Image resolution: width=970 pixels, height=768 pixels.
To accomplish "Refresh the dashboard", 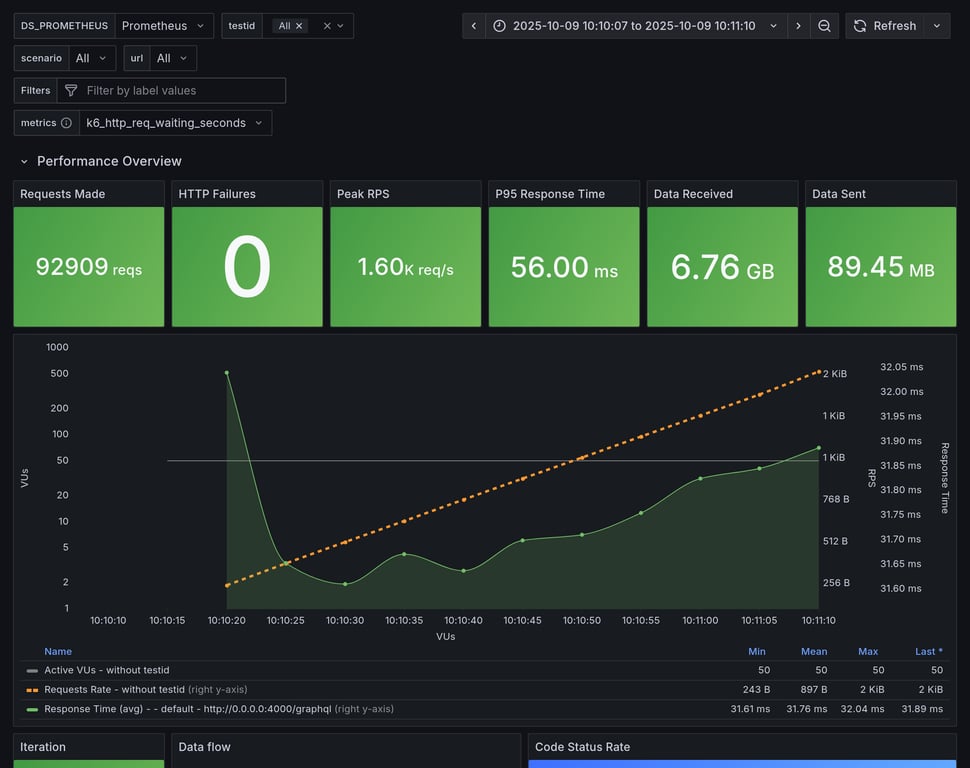I will click(885, 26).
